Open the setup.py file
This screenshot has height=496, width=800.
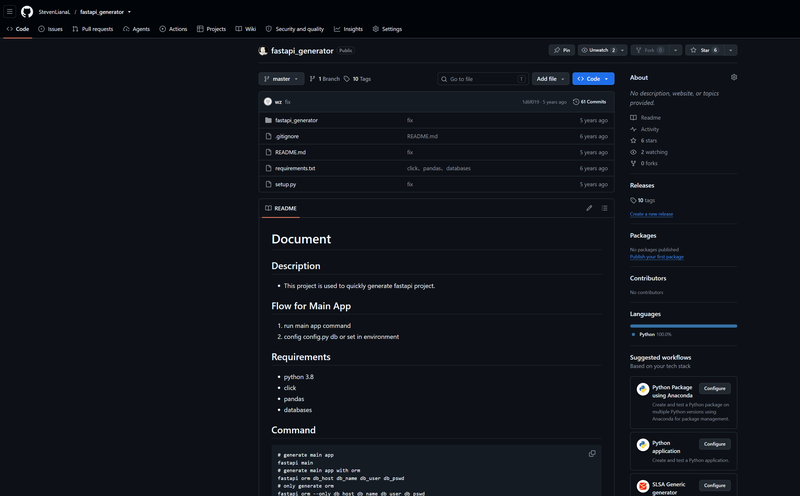coord(285,184)
